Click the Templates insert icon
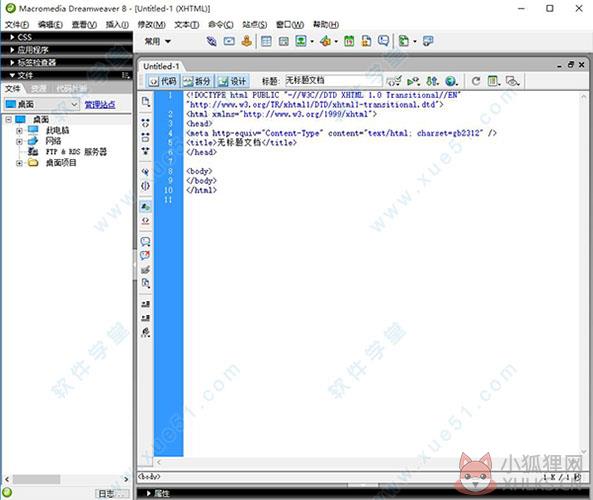The width and height of the screenshot is (593, 500). tap(404, 41)
